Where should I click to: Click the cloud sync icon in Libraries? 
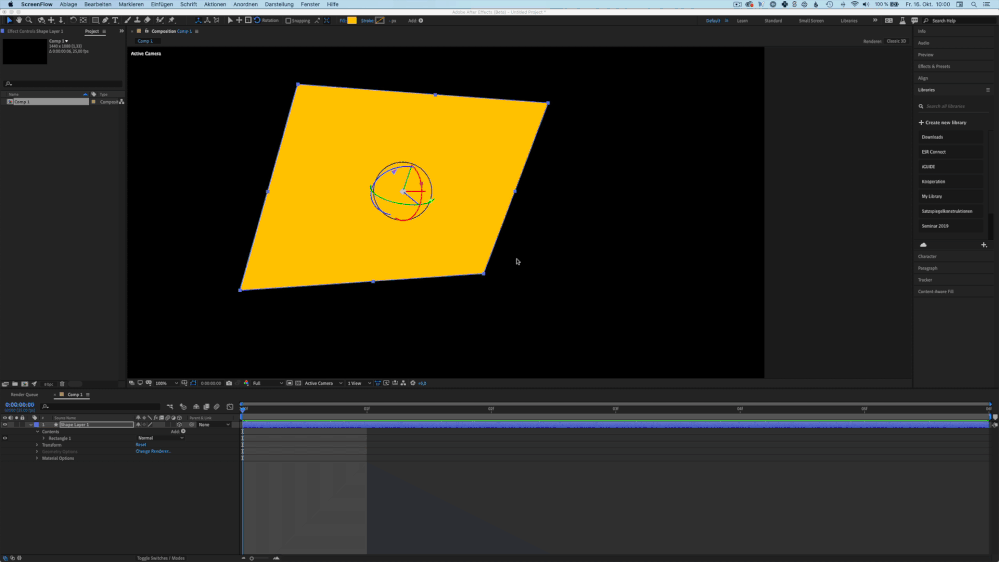click(x=923, y=245)
